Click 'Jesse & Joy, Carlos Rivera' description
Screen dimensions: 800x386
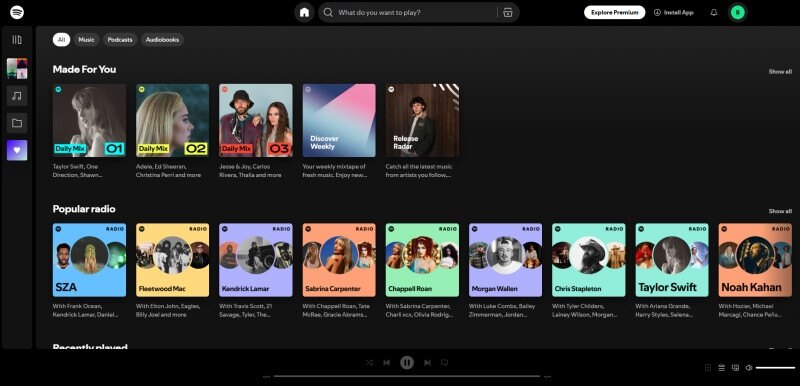[x=250, y=171]
